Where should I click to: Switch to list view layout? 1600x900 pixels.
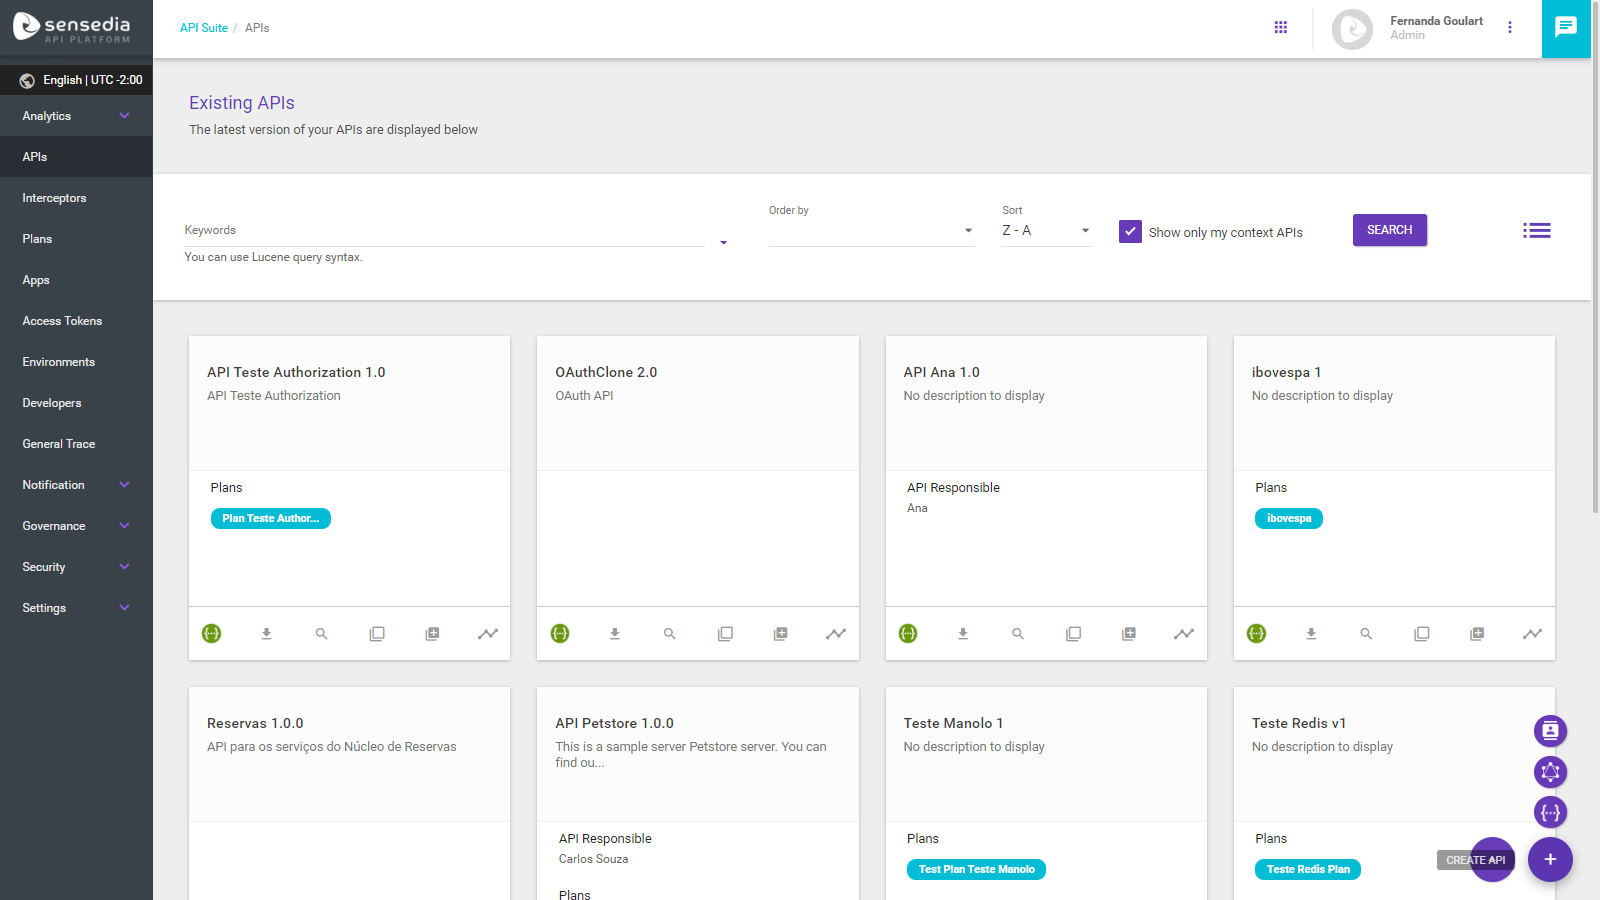pyautogui.click(x=1536, y=231)
